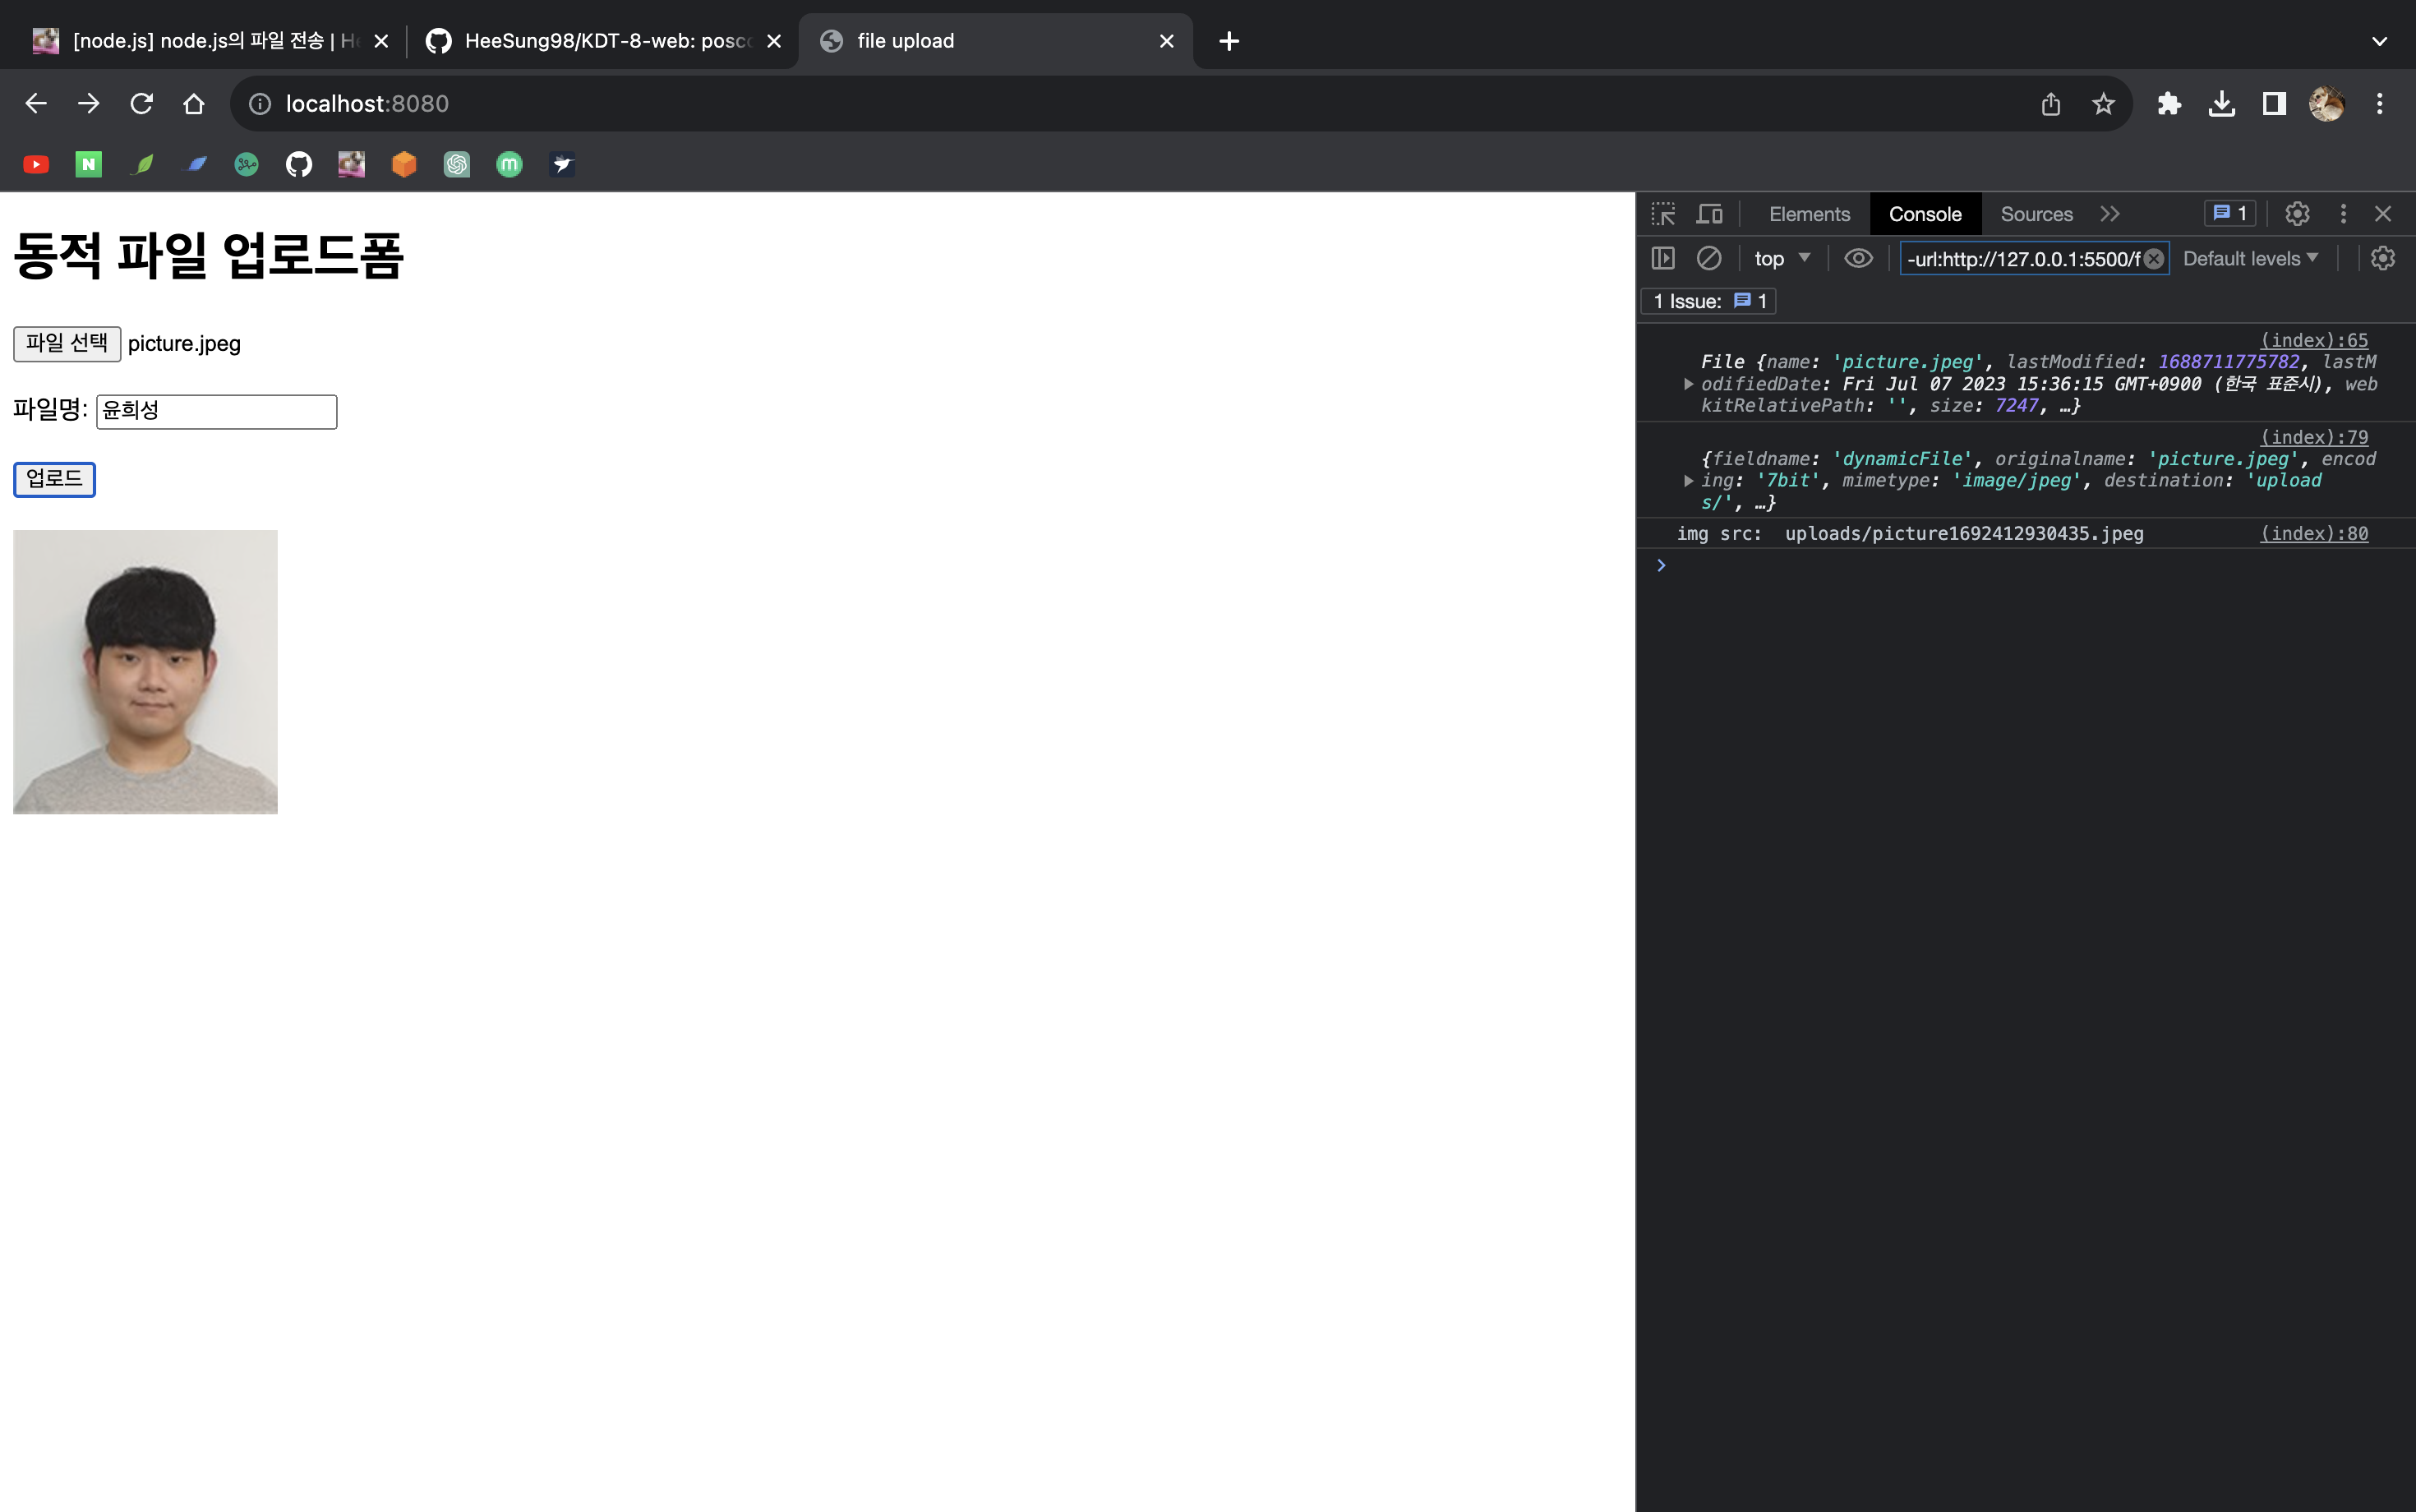The height and width of the screenshot is (1512, 2416).
Task: Expand the fieldname object log entry
Action: coord(1689,481)
